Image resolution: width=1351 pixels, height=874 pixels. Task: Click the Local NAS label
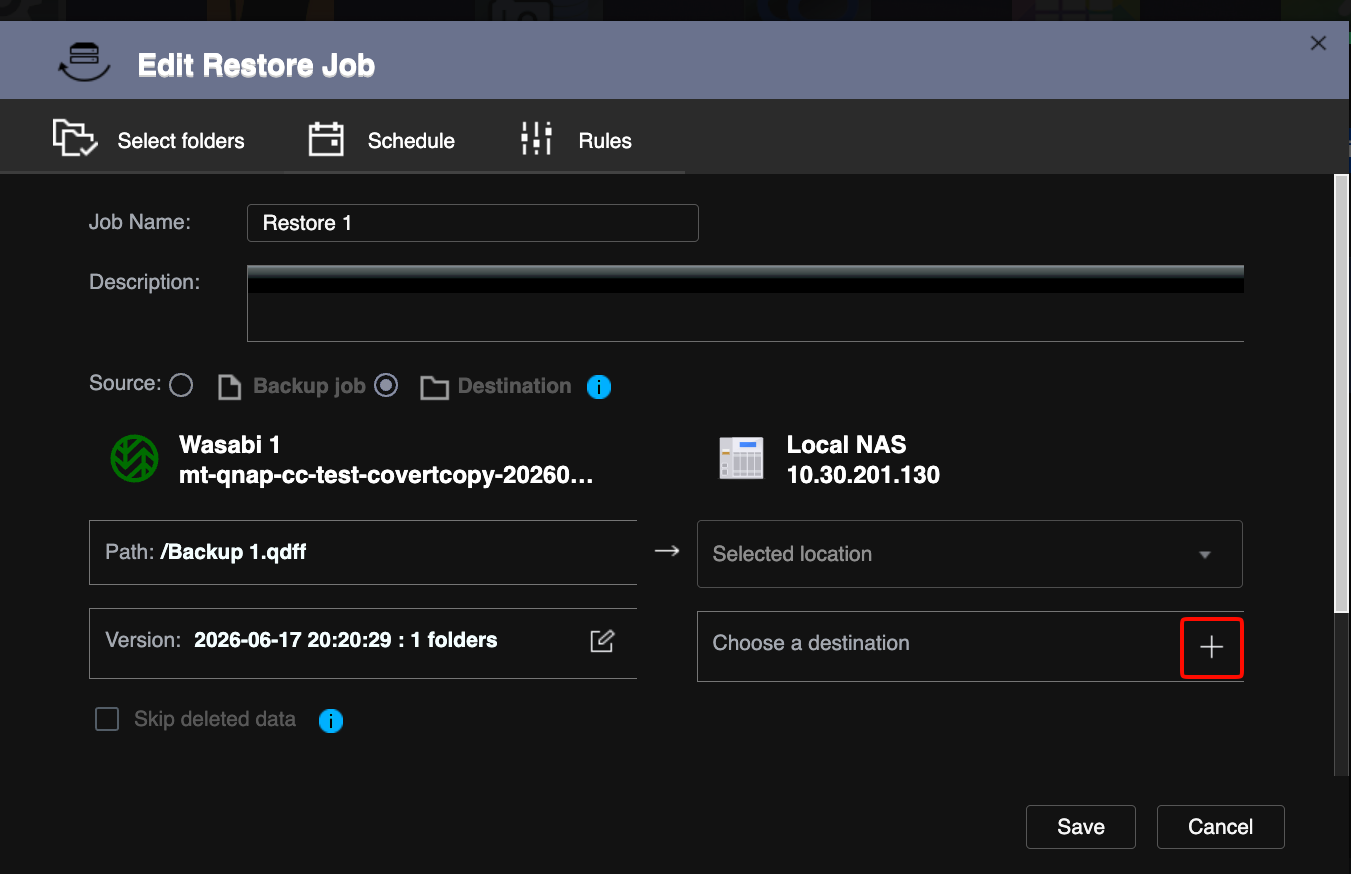point(846,444)
